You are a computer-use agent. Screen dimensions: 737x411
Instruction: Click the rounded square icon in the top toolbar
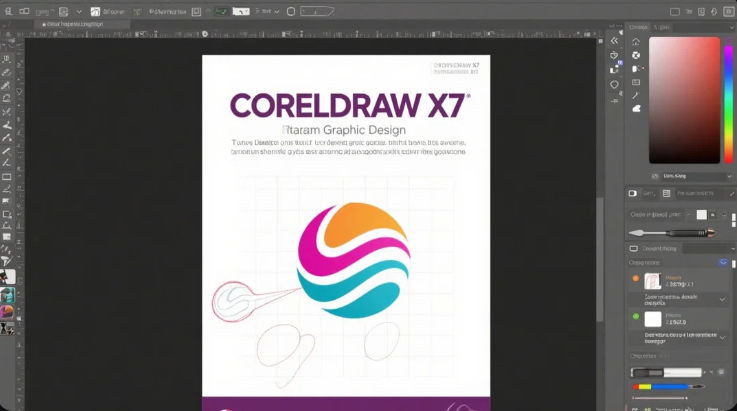click(291, 11)
